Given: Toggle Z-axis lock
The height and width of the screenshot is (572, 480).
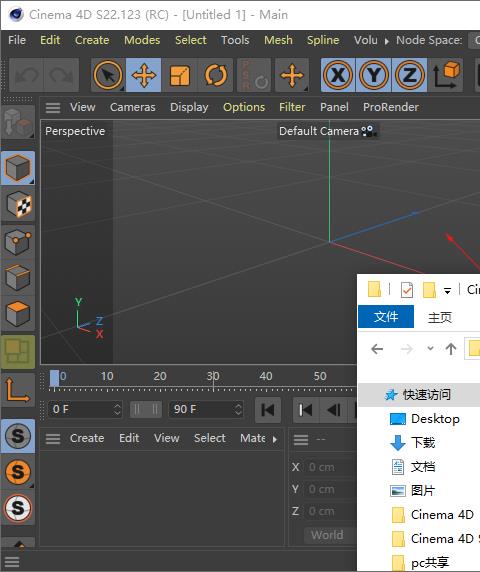Looking at the screenshot, I should 409,76.
